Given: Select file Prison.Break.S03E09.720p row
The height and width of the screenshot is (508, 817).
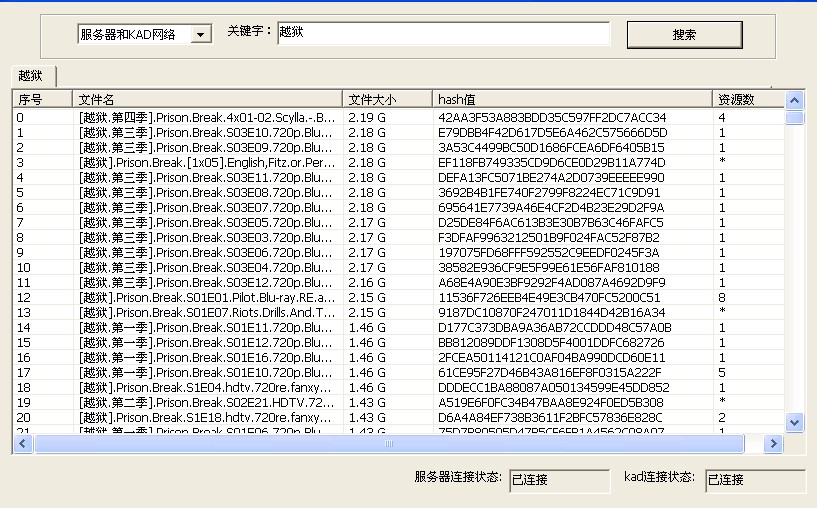Looking at the screenshot, I should point(398,147).
